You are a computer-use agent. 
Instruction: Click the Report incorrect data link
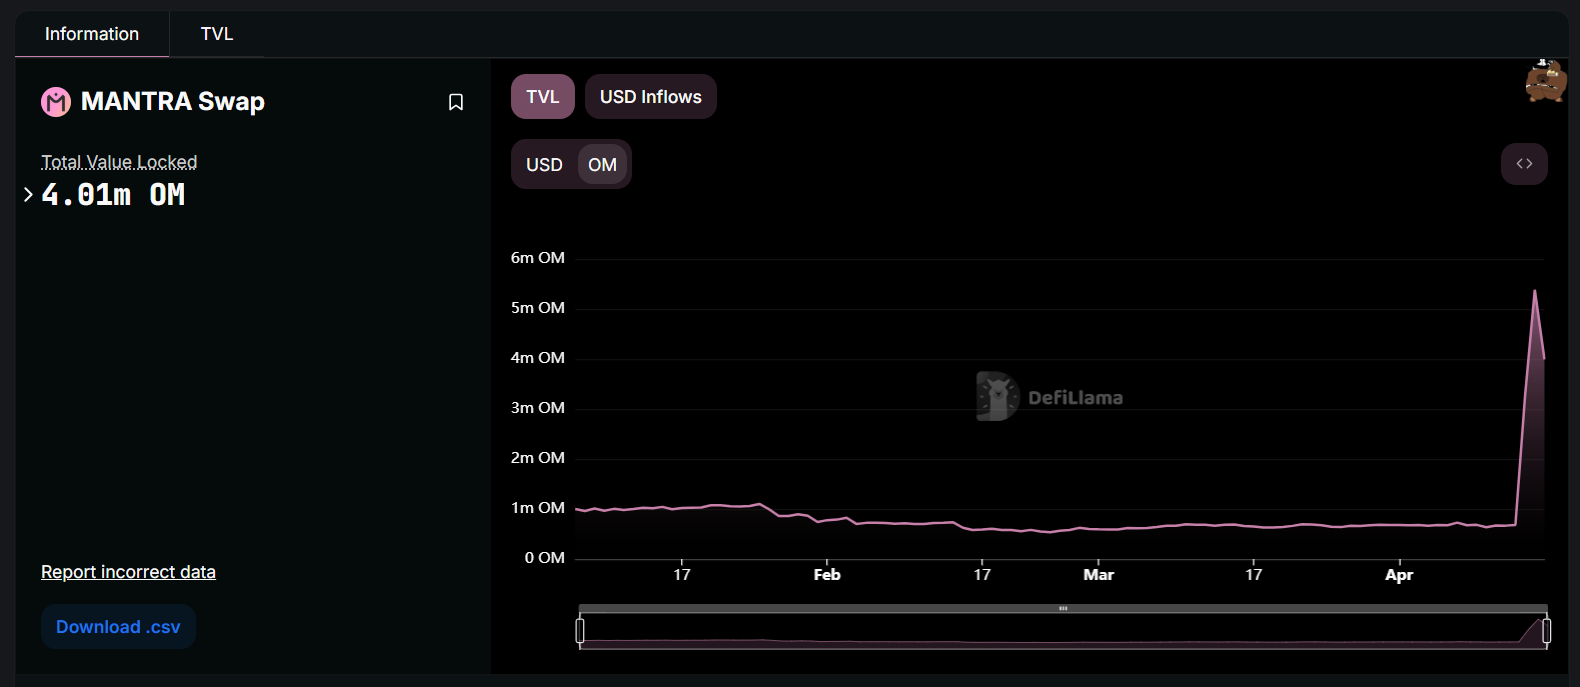128,572
